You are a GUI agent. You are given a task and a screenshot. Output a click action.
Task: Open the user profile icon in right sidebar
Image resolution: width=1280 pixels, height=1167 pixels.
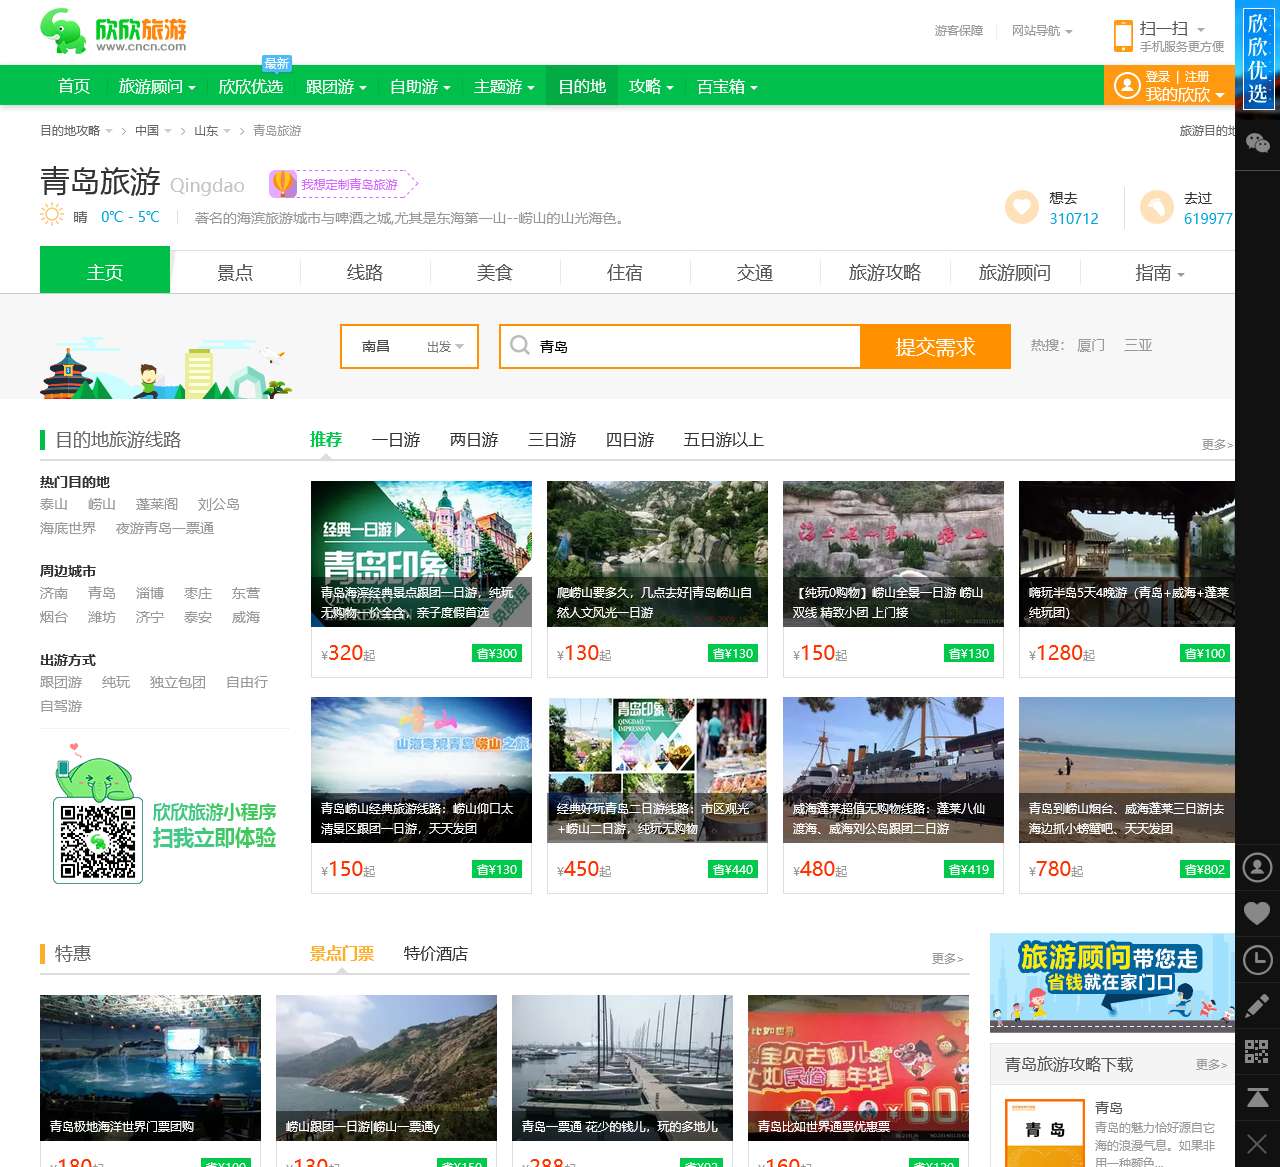coord(1258,868)
